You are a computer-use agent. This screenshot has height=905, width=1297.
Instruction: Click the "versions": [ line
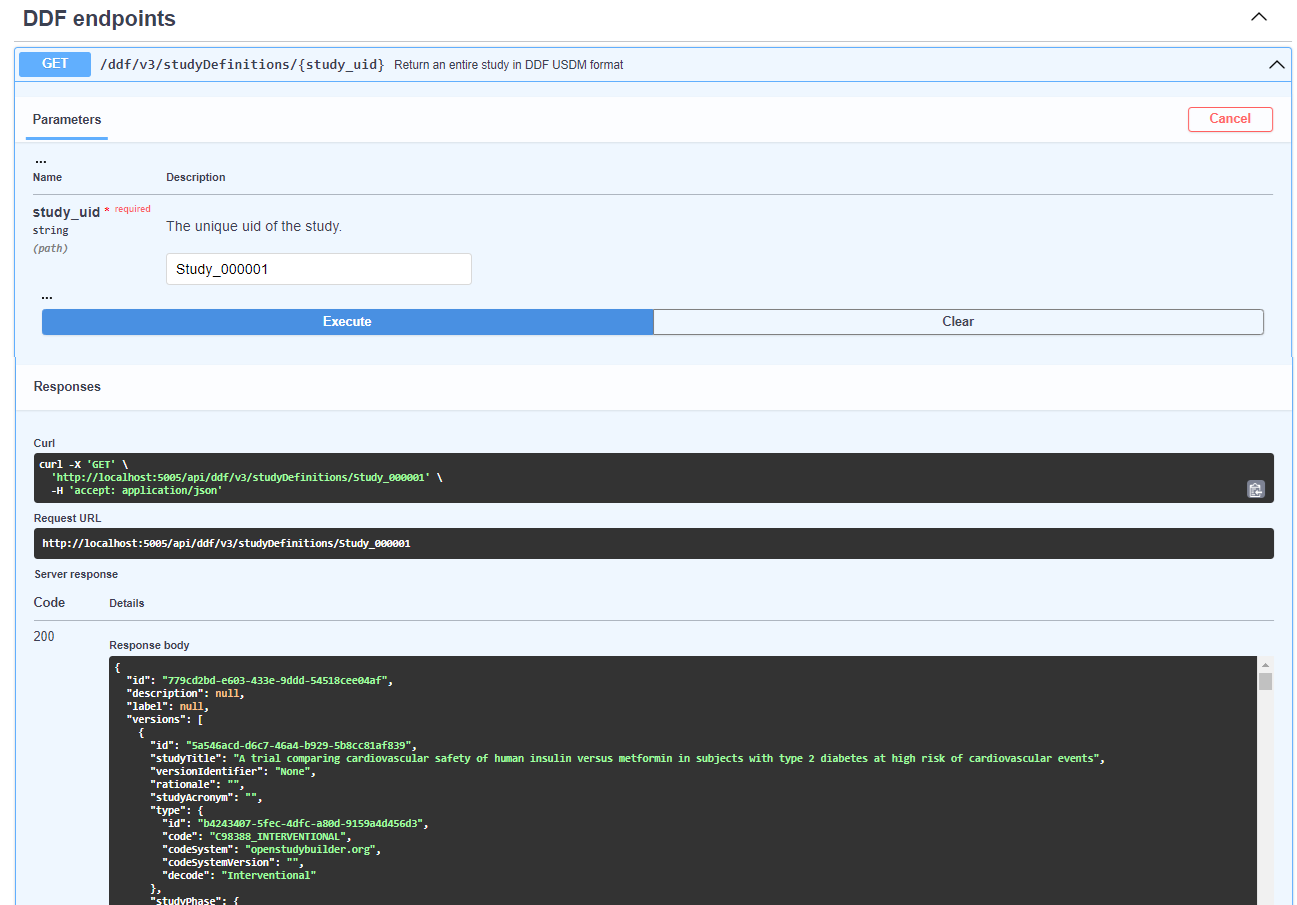coord(166,720)
